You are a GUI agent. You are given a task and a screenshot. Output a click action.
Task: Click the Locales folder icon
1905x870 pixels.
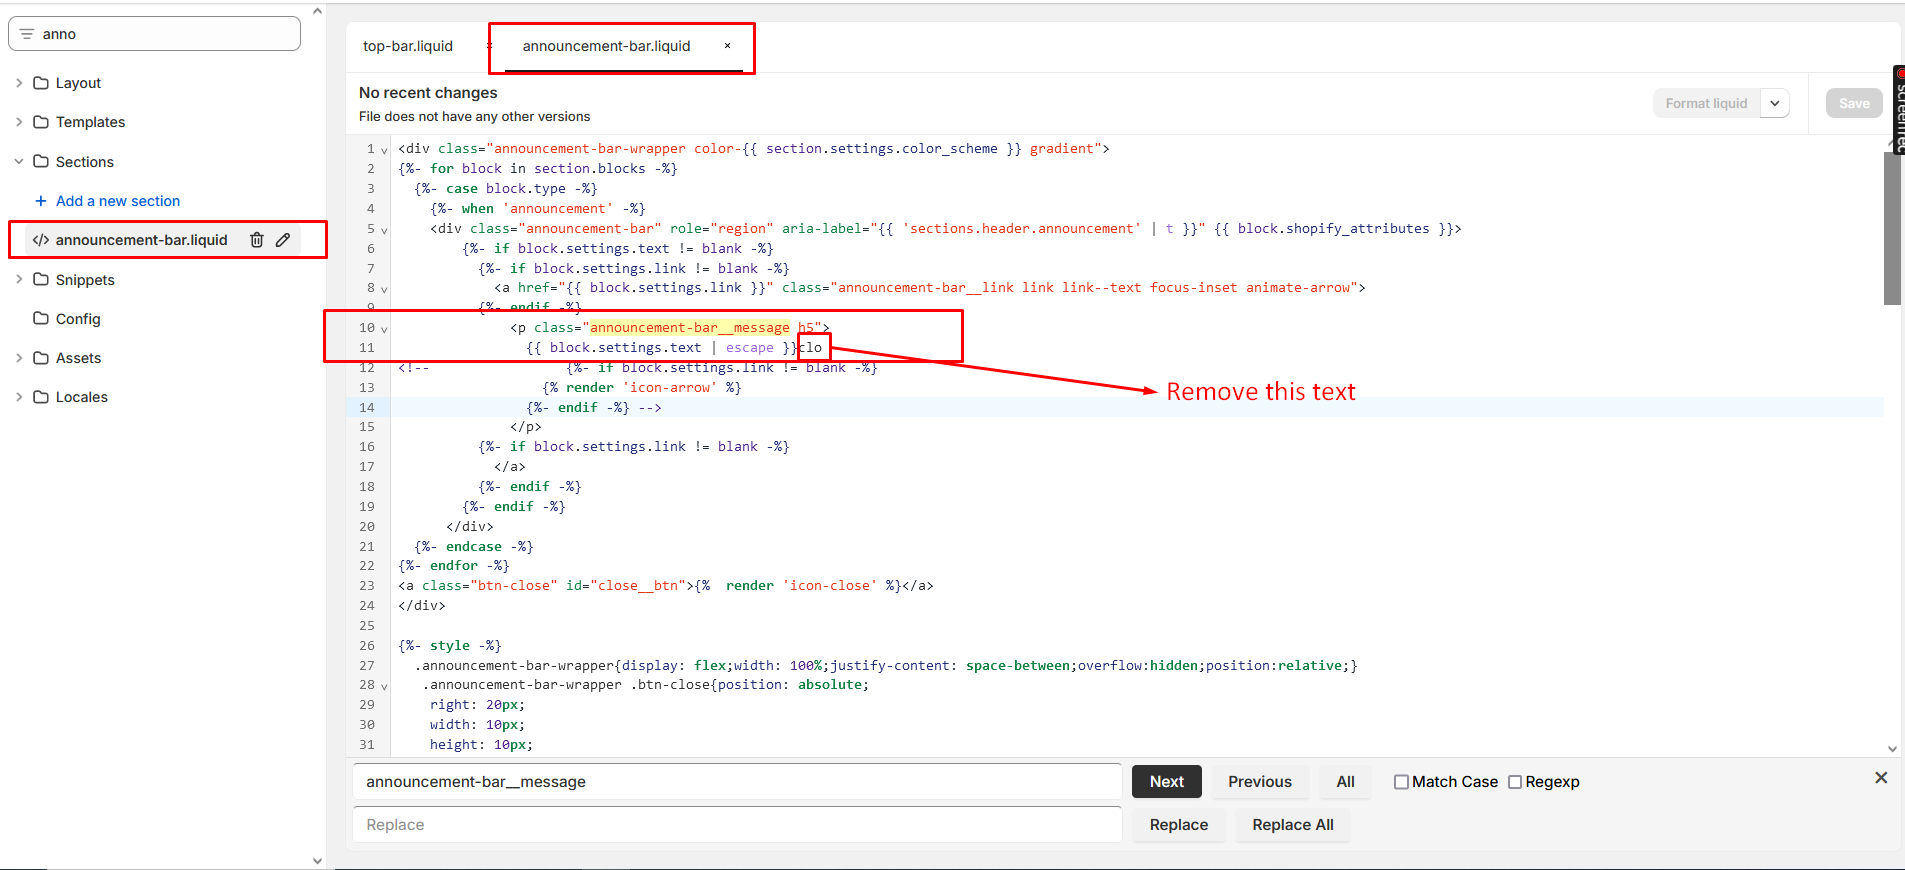41,397
